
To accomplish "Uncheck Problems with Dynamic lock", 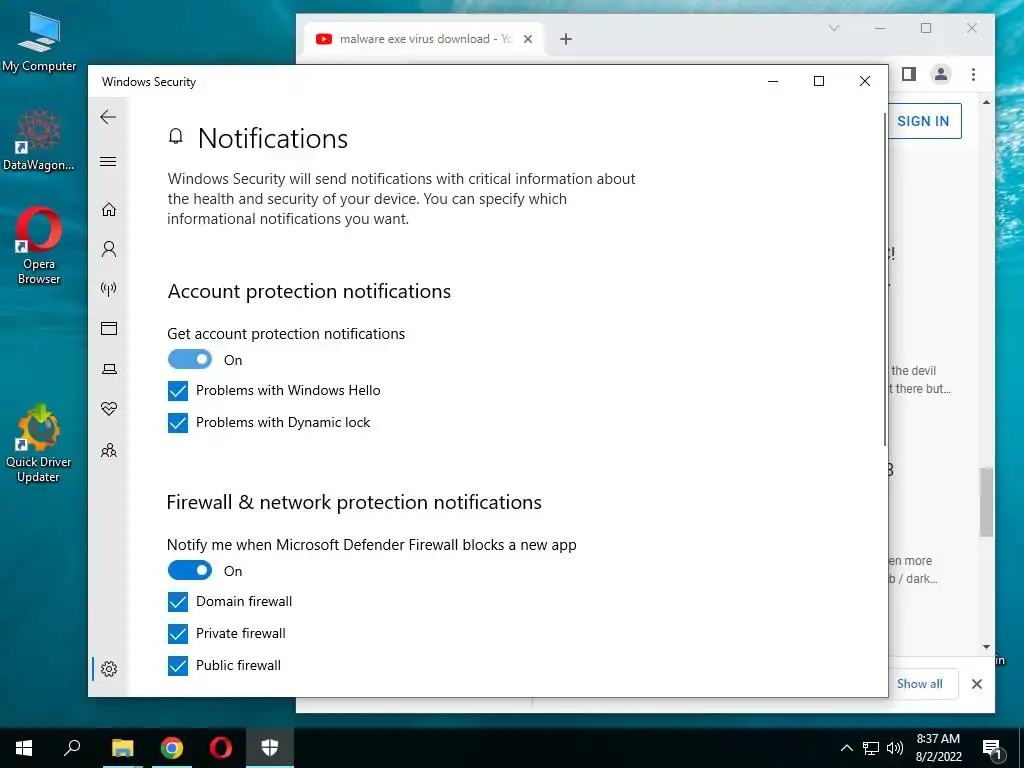I will click(x=178, y=423).
